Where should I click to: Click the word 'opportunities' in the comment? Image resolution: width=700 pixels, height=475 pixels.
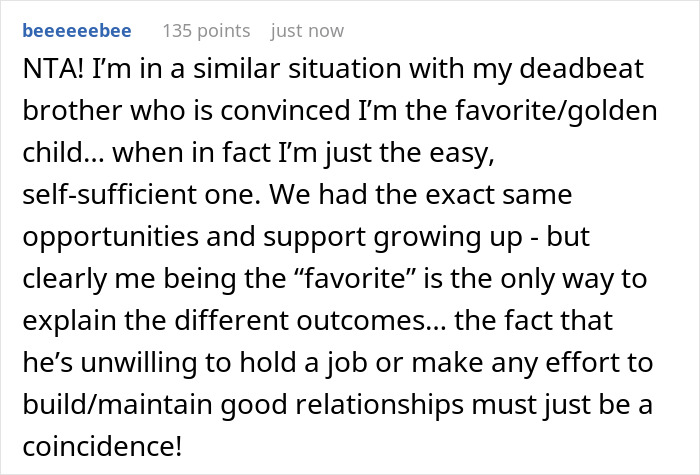[x=110, y=237]
